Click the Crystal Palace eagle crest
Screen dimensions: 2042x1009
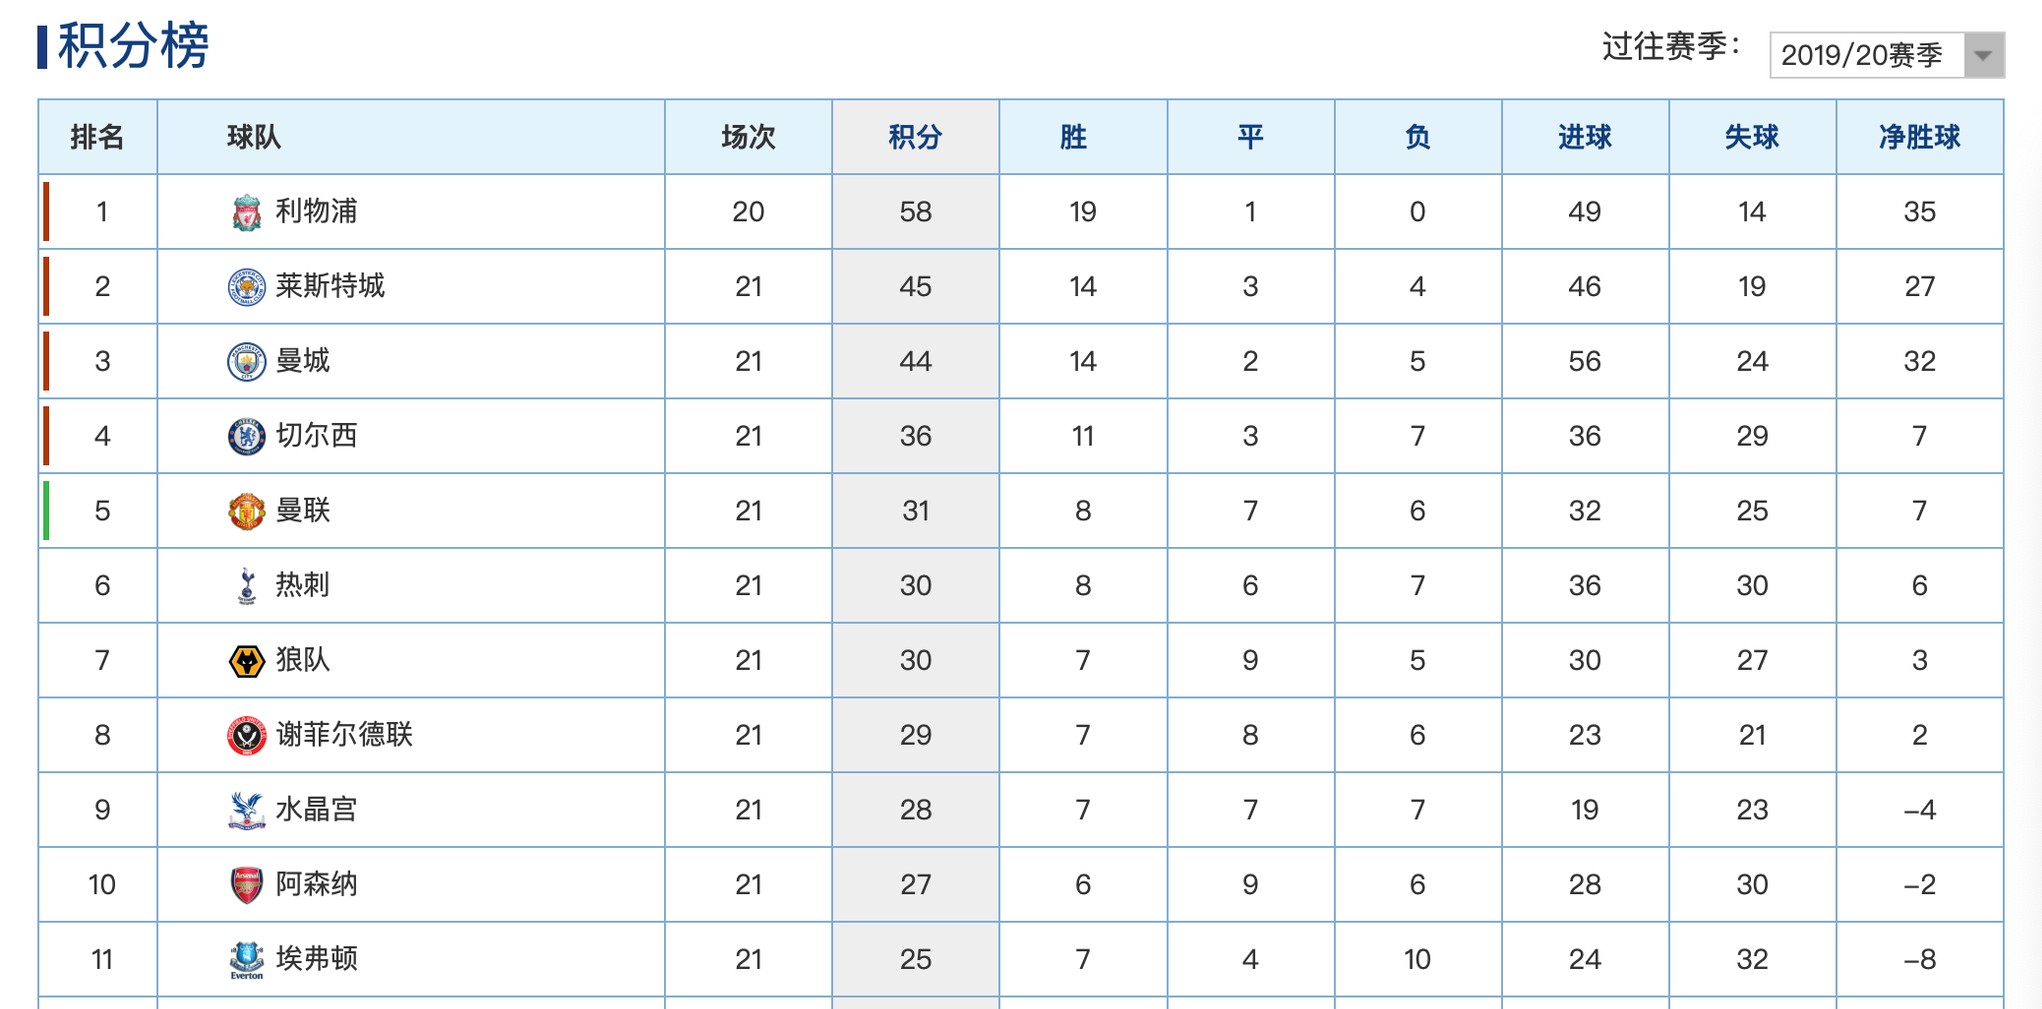tap(246, 810)
